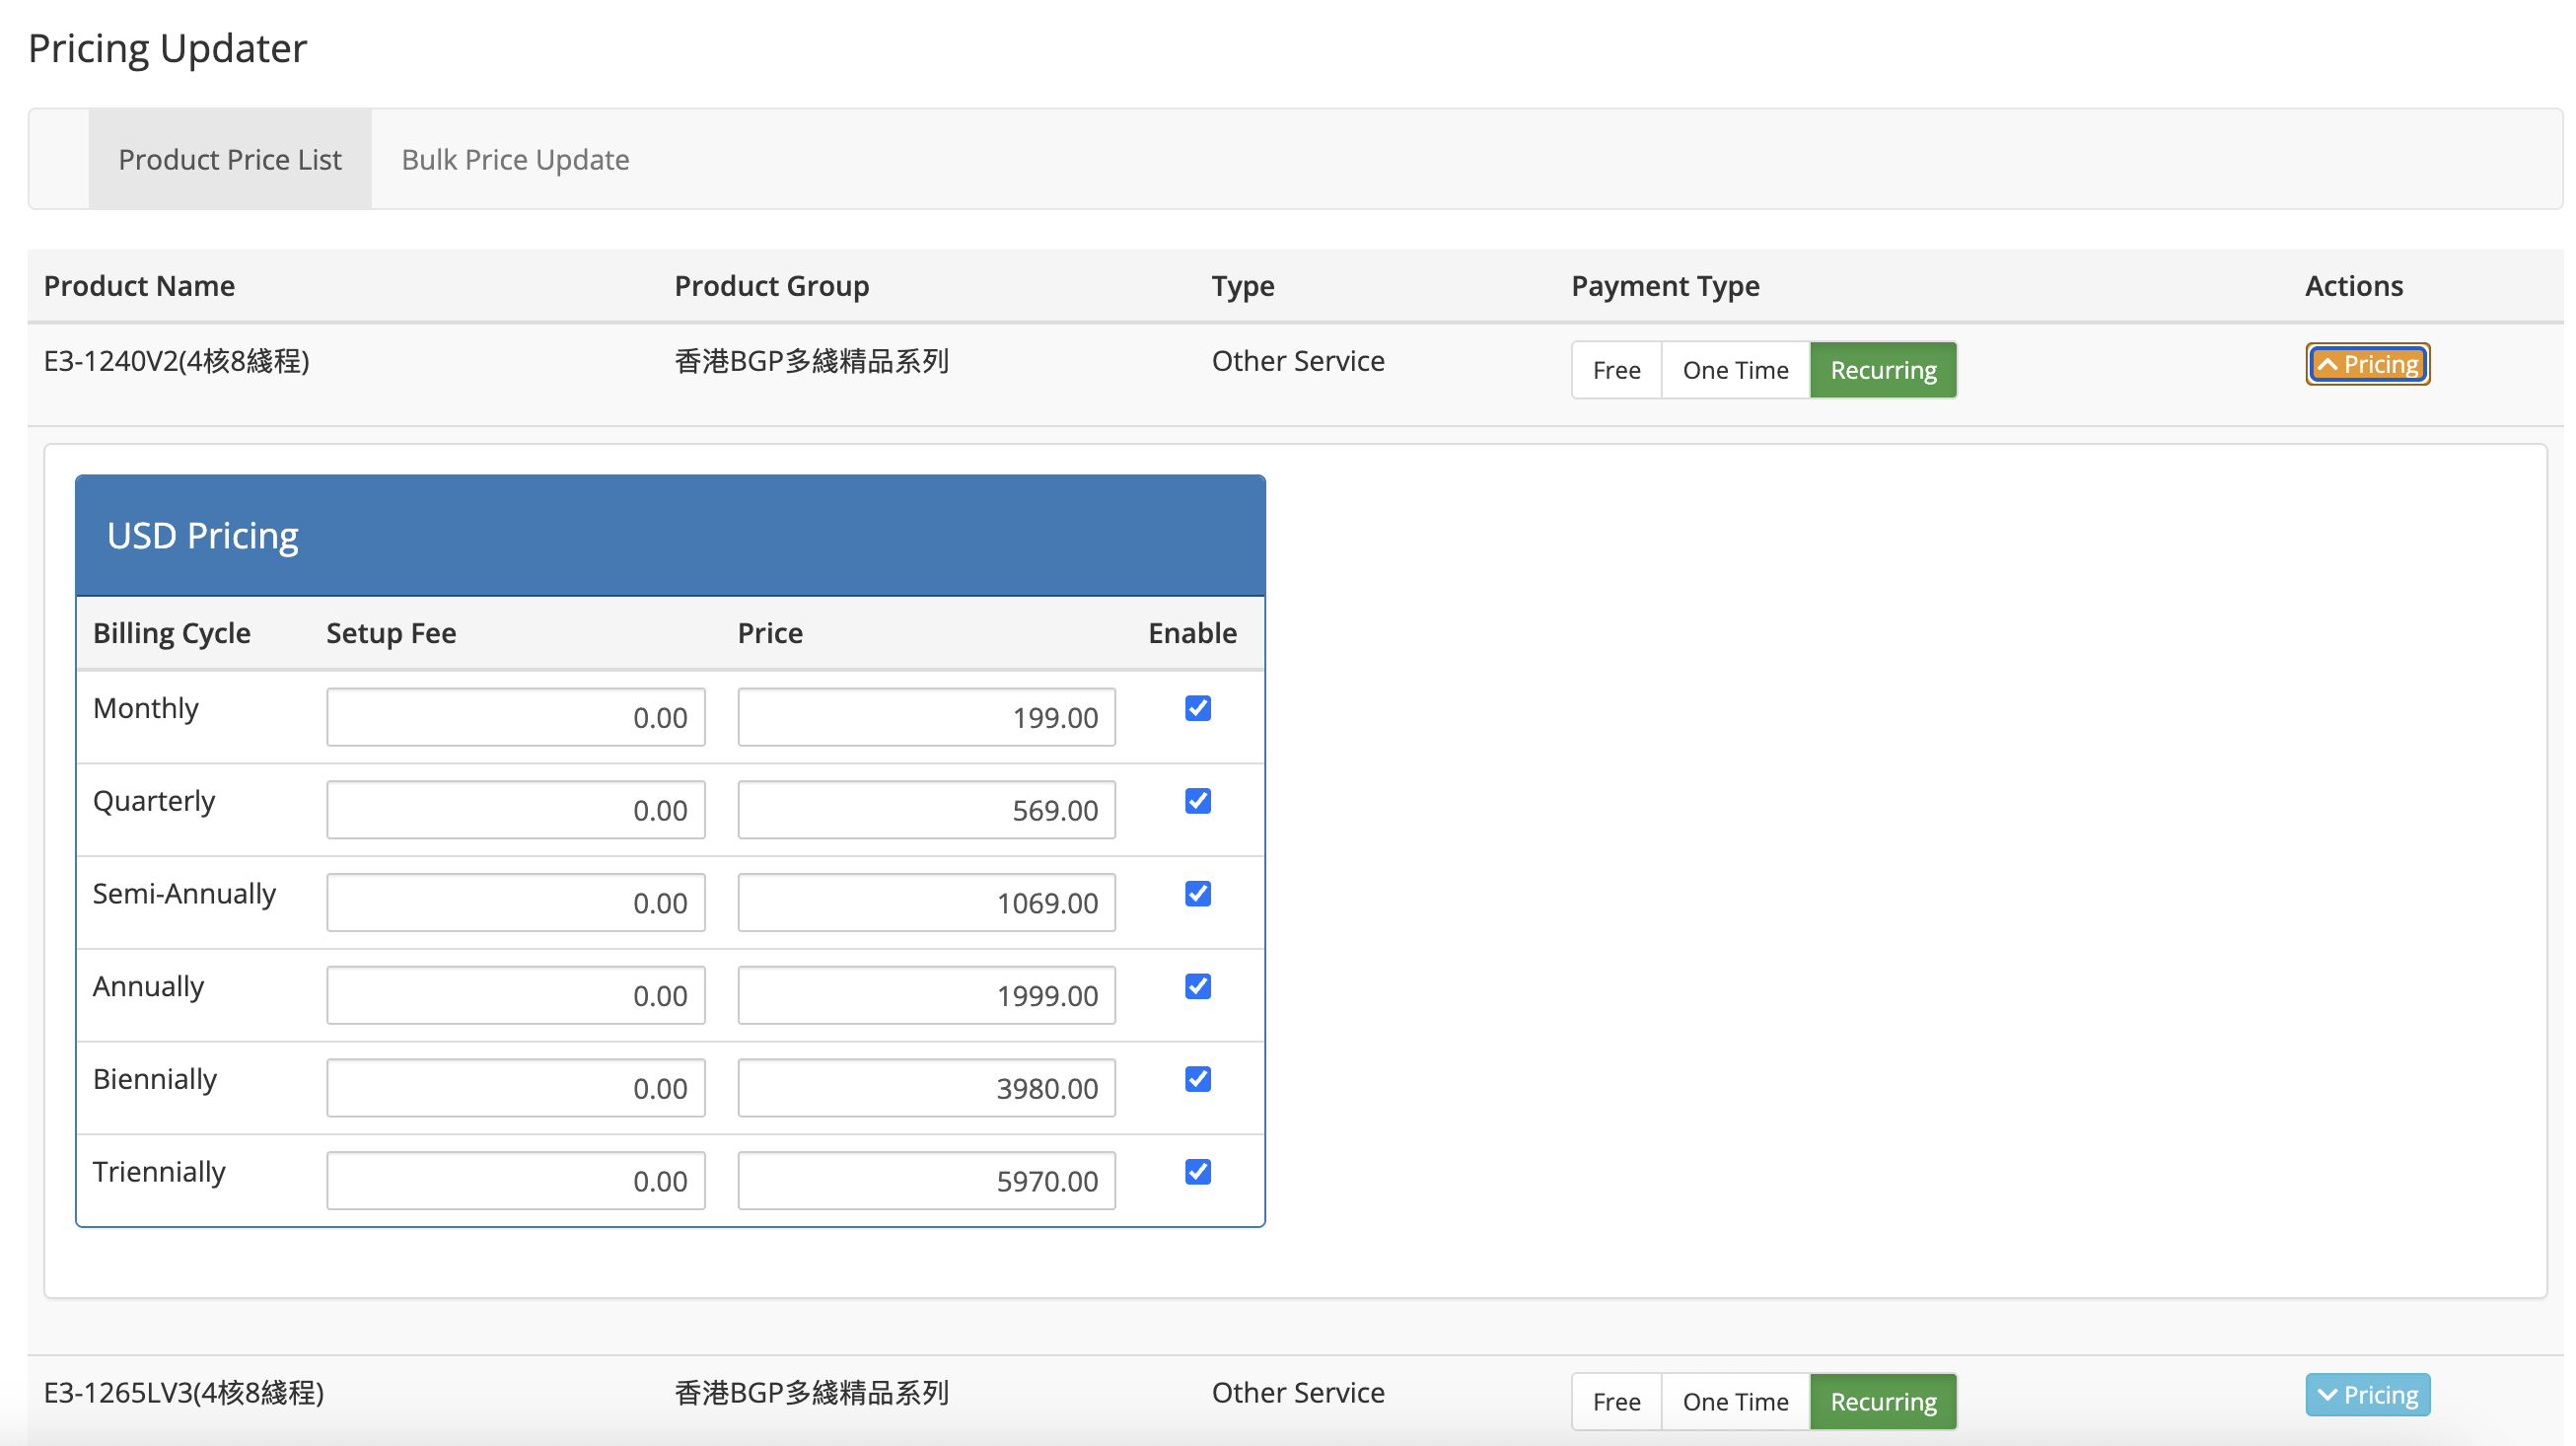
Task: Click Monthly price field showing 199.00
Action: [x=926, y=717]
